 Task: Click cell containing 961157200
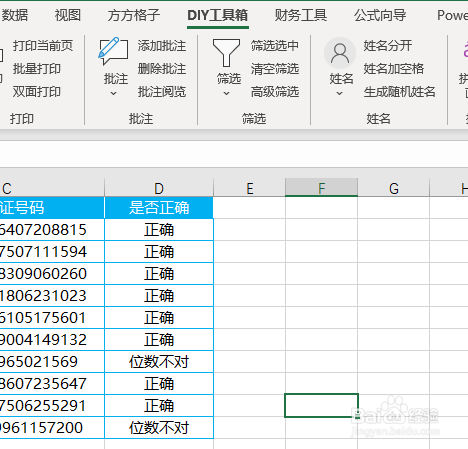tap(52, 428)
